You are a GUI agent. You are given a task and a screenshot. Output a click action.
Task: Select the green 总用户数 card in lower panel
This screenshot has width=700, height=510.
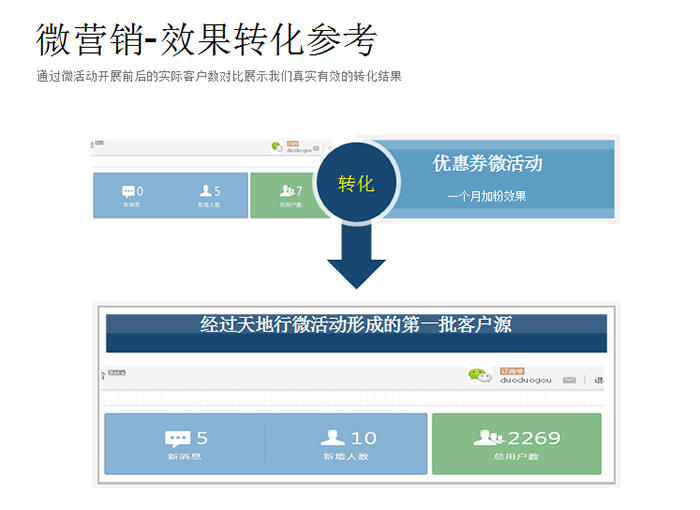(x=516, y=444)
